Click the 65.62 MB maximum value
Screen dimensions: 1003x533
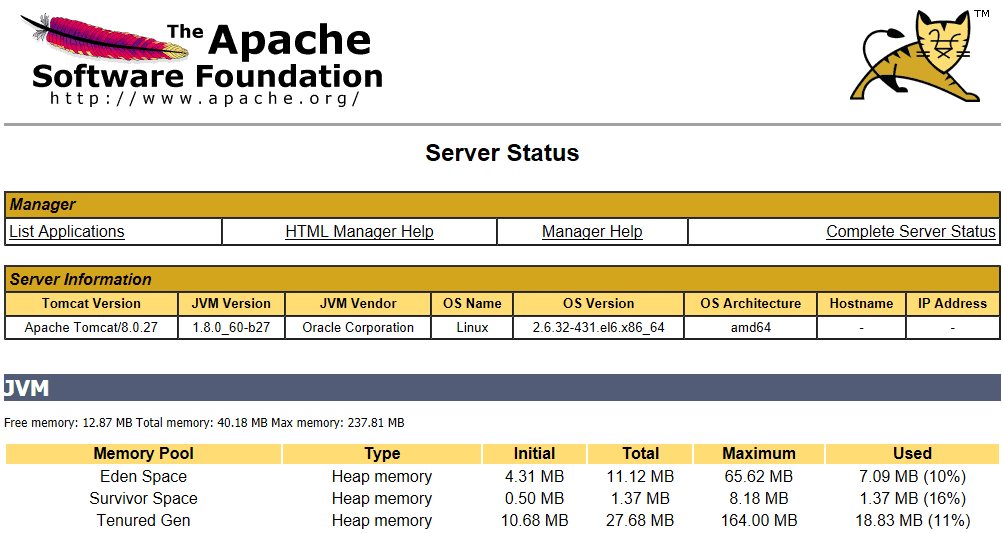(x=759, y=477)
